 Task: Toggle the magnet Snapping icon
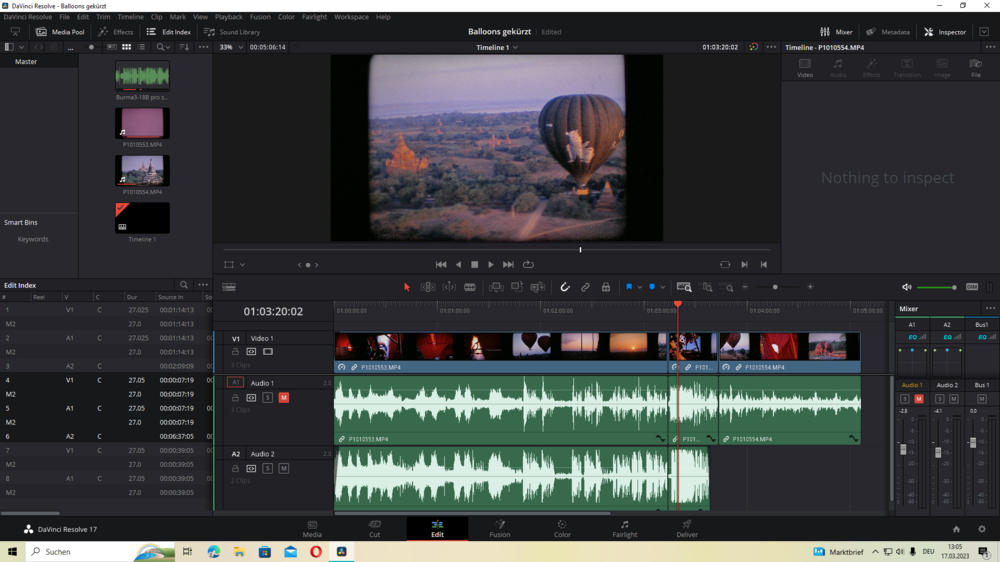pos(565,287)
